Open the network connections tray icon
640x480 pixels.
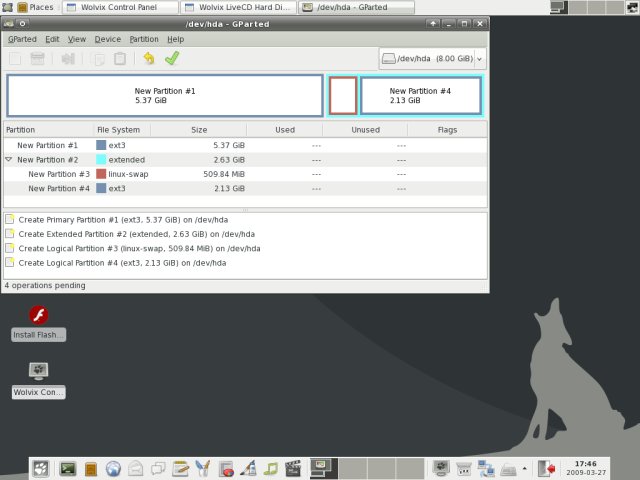pyautogui.click(x=486, y=468)
